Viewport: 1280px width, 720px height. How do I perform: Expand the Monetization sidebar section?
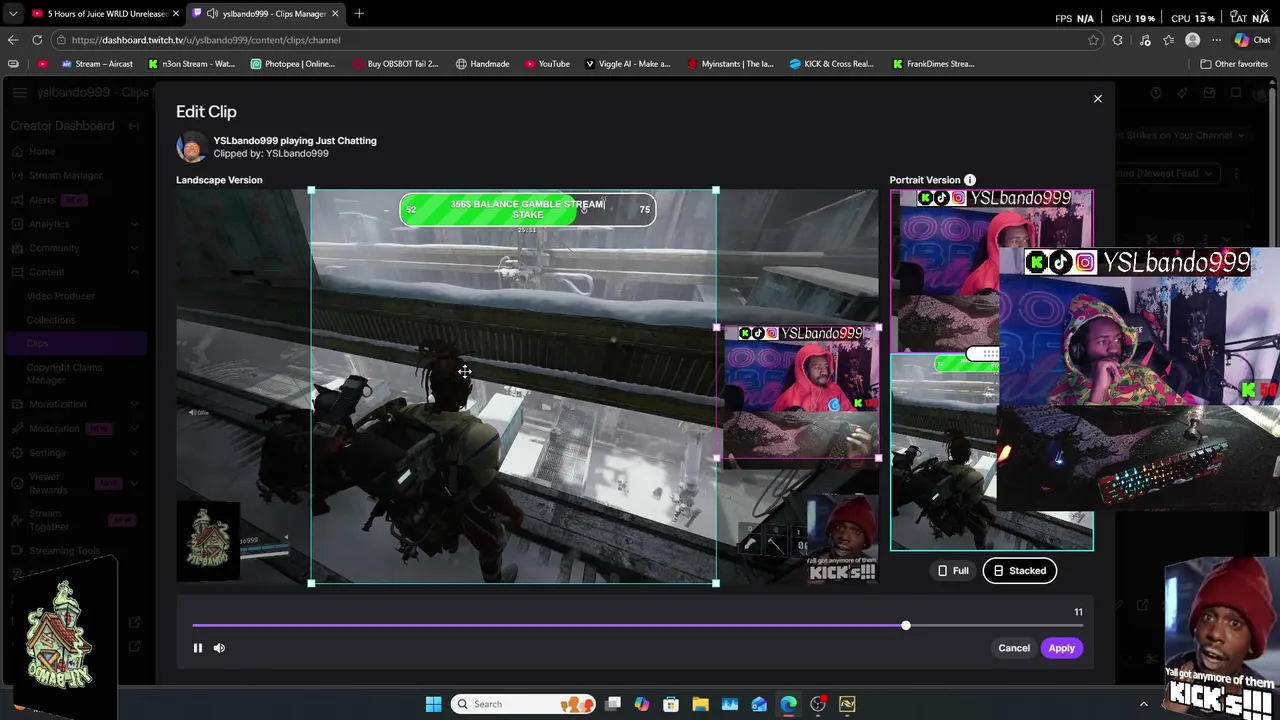coord(134,404)
